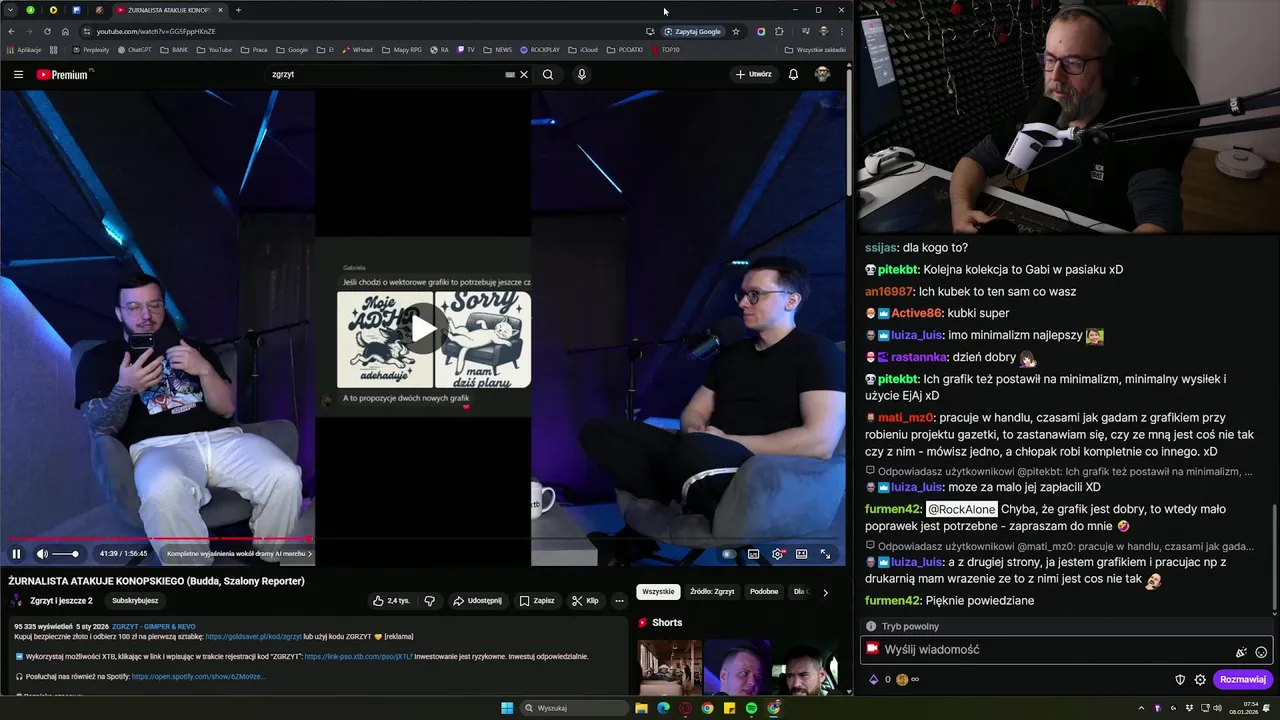Open chapter 'Kompletne wyjaśnienia wokół dramy AI merchu'

[x=239, y=554]
